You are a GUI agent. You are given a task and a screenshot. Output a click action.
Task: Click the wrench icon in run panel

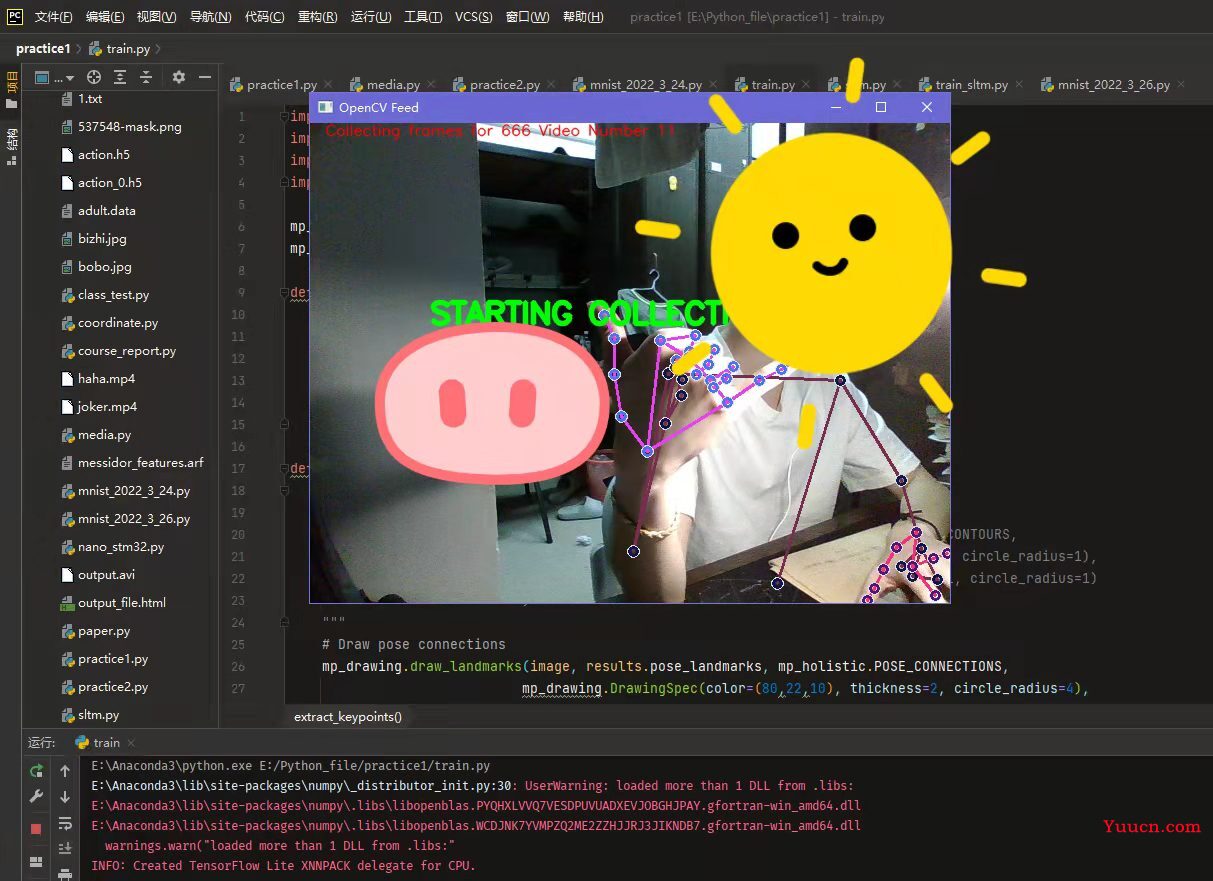[x=36, y=797]
